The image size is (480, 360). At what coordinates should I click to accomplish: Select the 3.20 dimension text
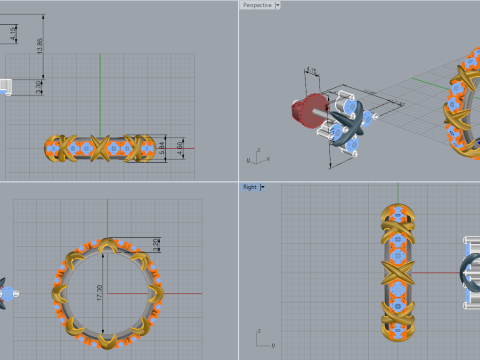point(156,245)
